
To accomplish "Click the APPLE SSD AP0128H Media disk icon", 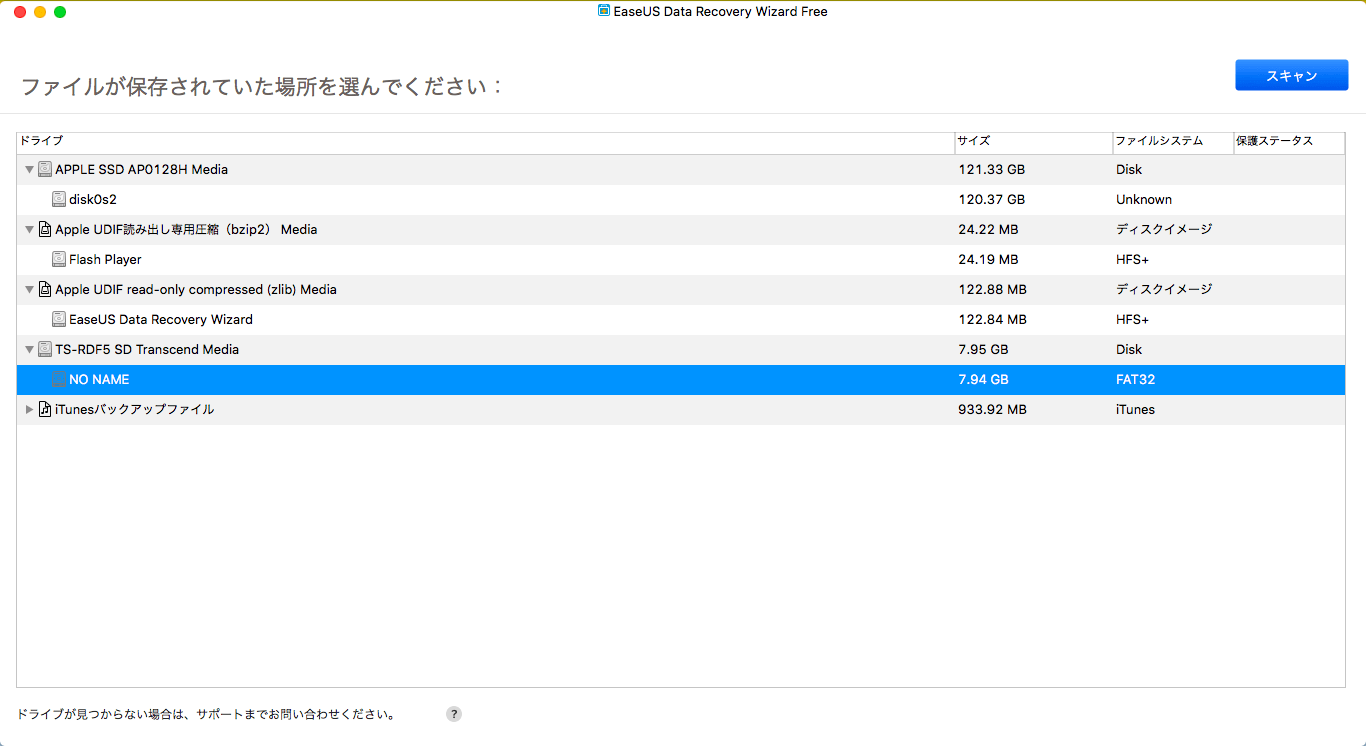I will (45, 170).
